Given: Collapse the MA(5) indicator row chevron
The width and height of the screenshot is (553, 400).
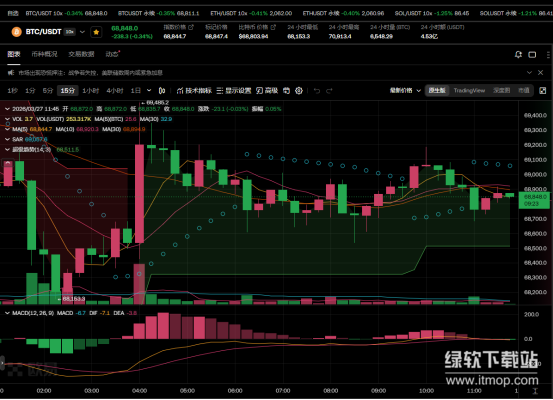Looking at the screenshot, I should (7, 129).
